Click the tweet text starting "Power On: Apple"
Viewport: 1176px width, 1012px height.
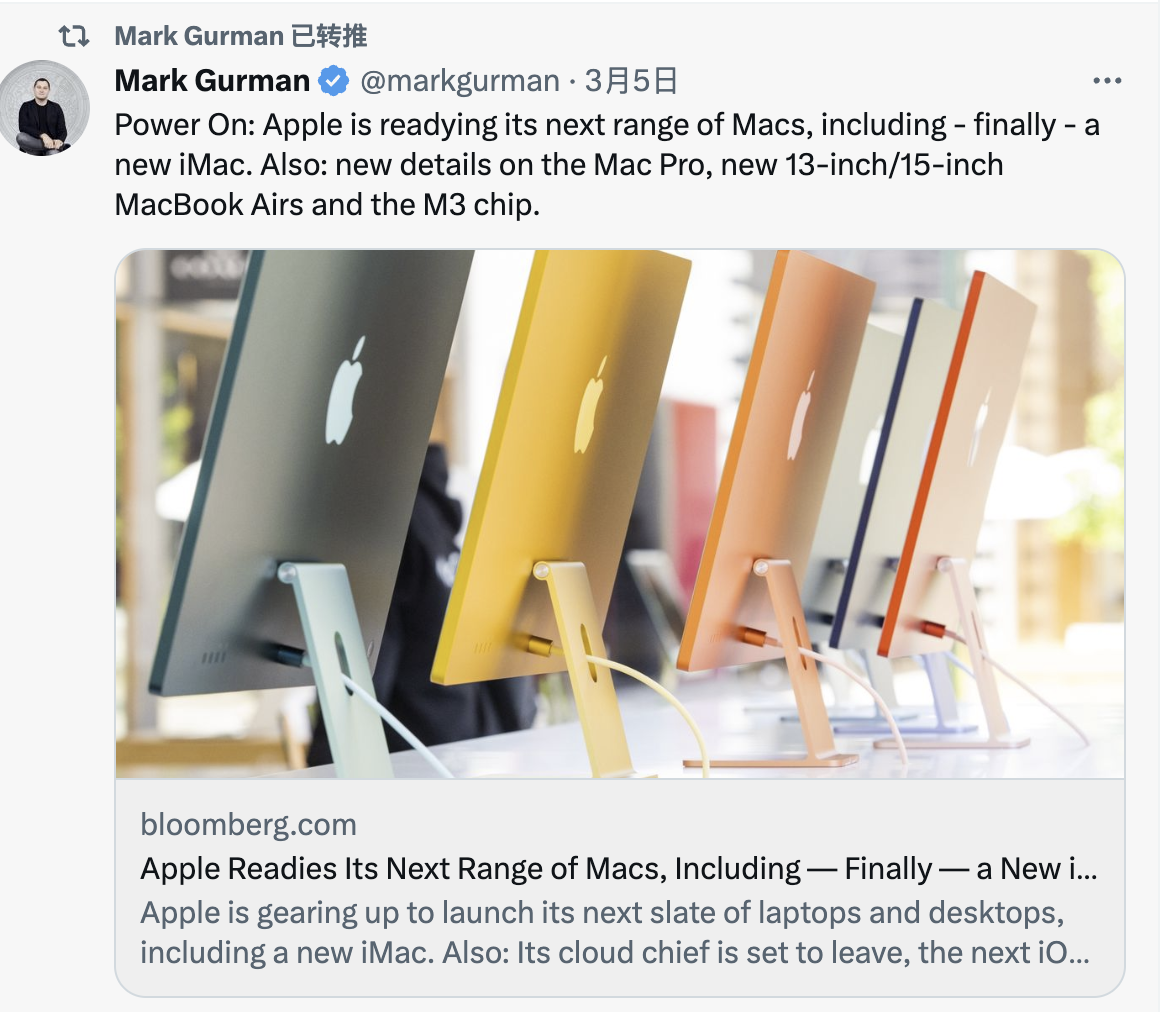pyautogui.click(x=608, y=164)
